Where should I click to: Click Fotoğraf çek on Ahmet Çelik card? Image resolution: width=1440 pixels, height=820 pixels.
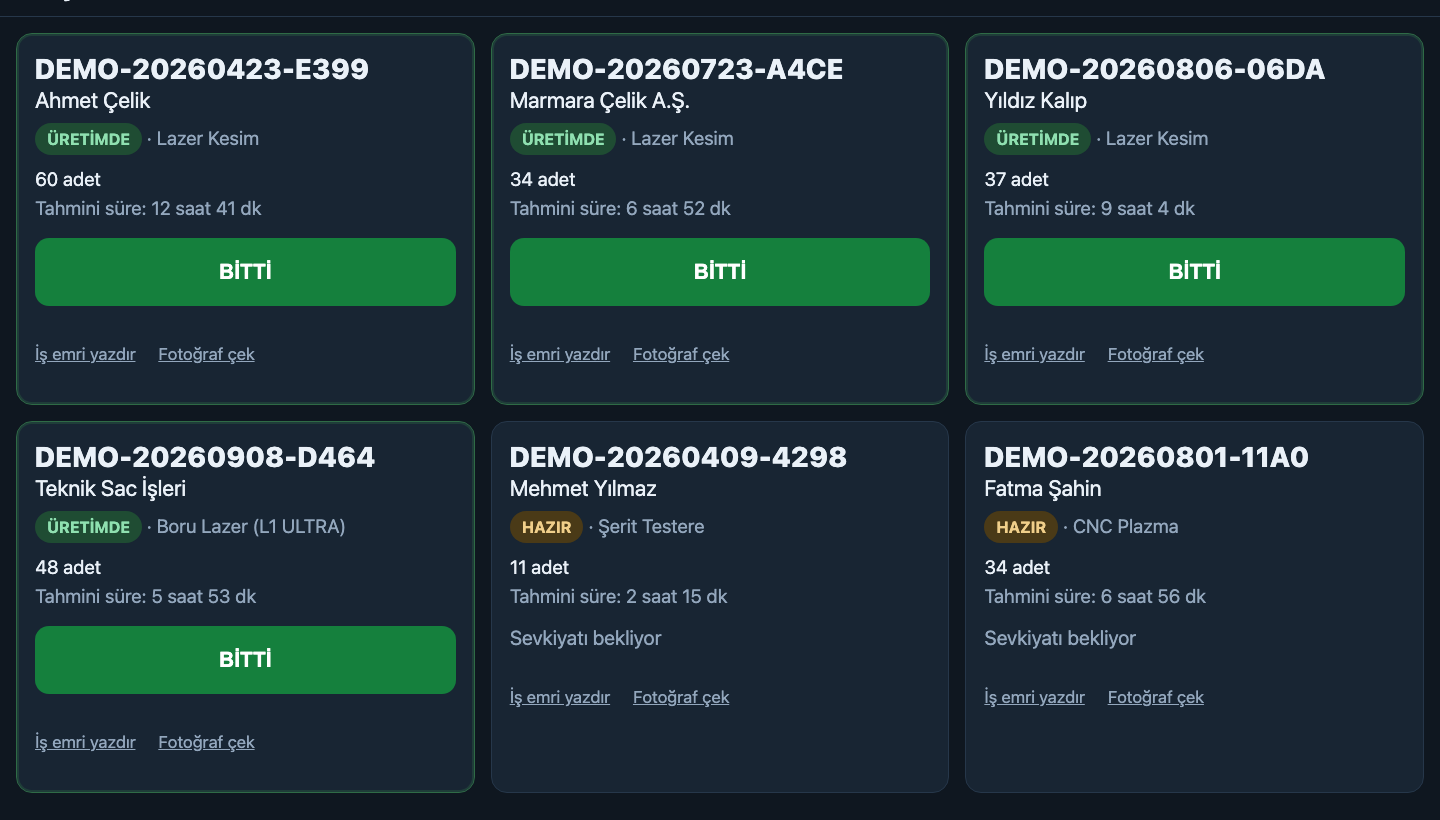point(206,354)
